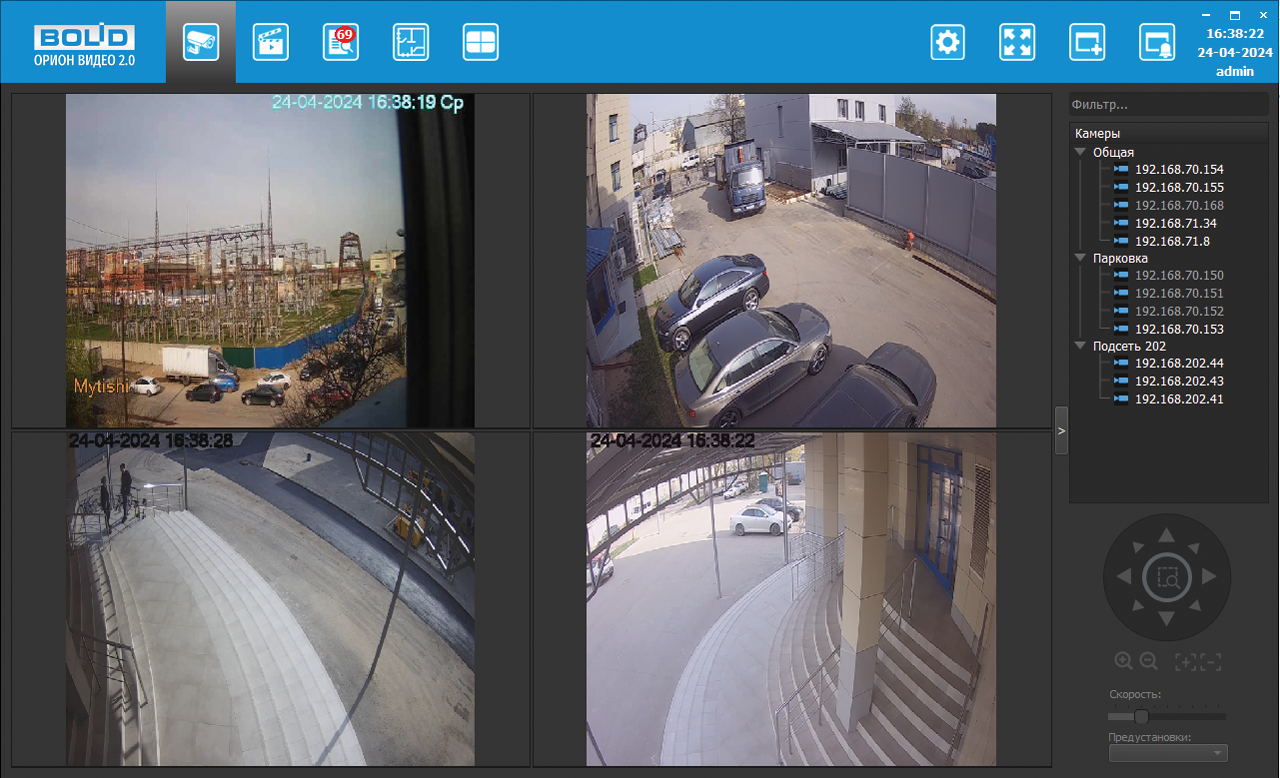Select camera 192.168.70.154 in tree
Viewport: 1280px width, 778px height.
[x=1179, y=170]
